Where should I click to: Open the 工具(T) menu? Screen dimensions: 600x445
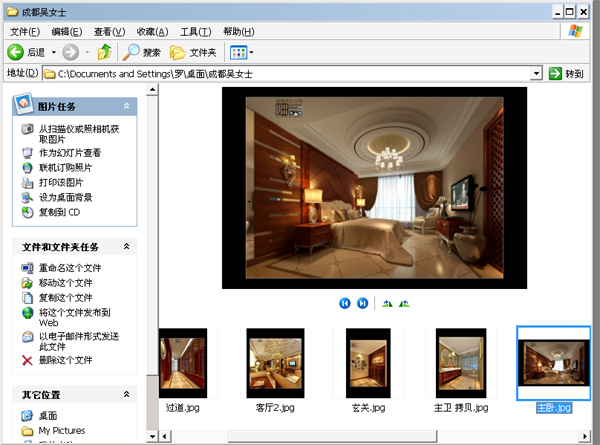(196, 32)
